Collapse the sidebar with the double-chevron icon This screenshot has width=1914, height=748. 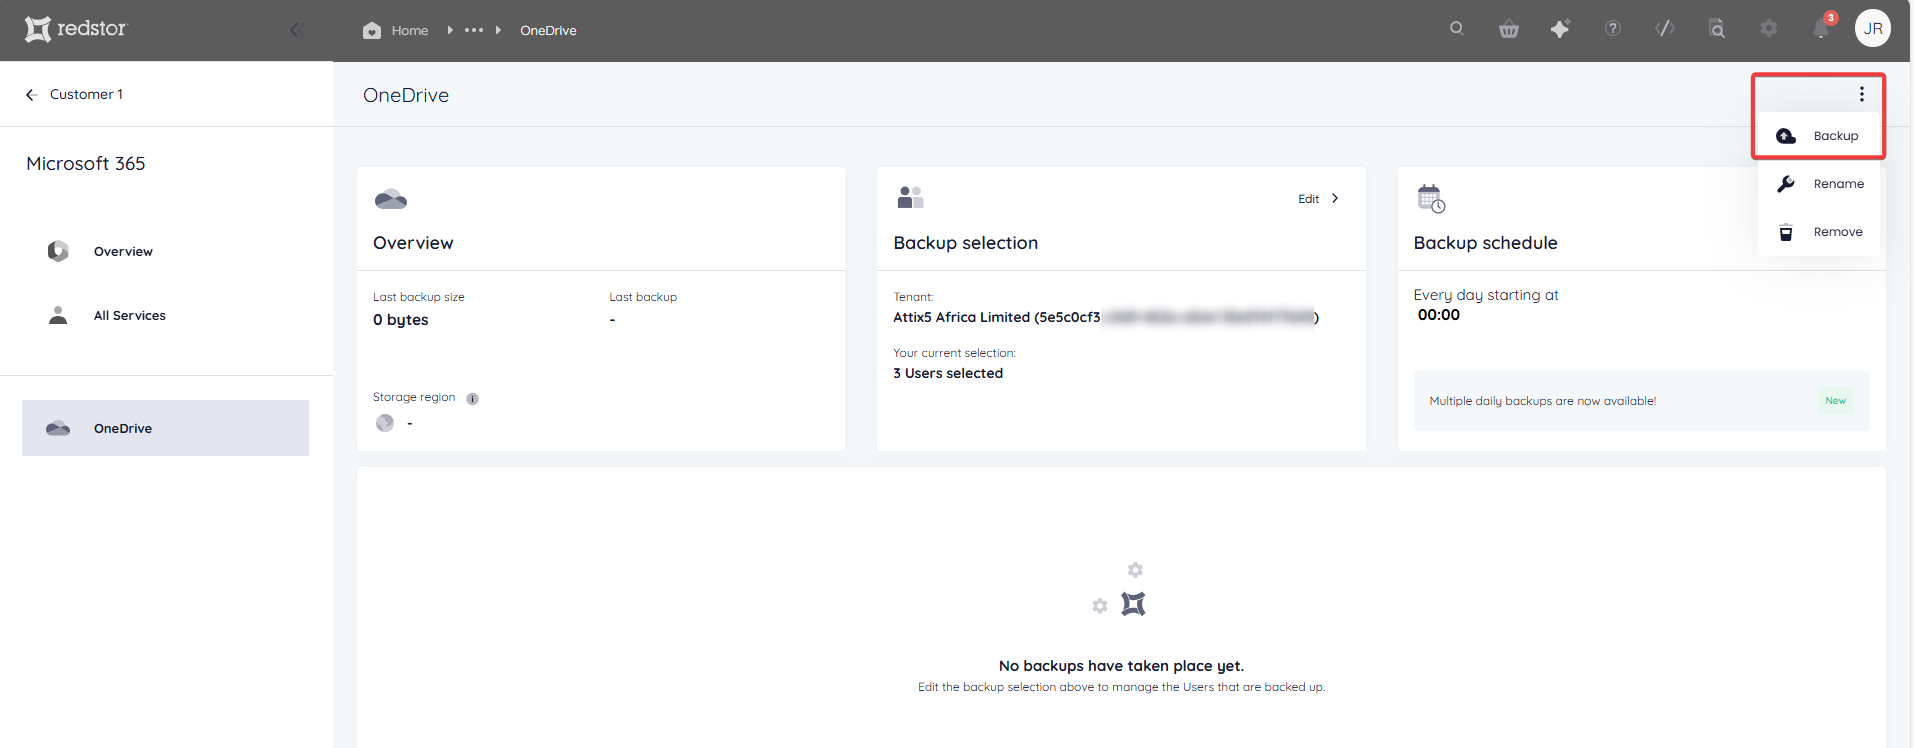click(x=296, y=30)
